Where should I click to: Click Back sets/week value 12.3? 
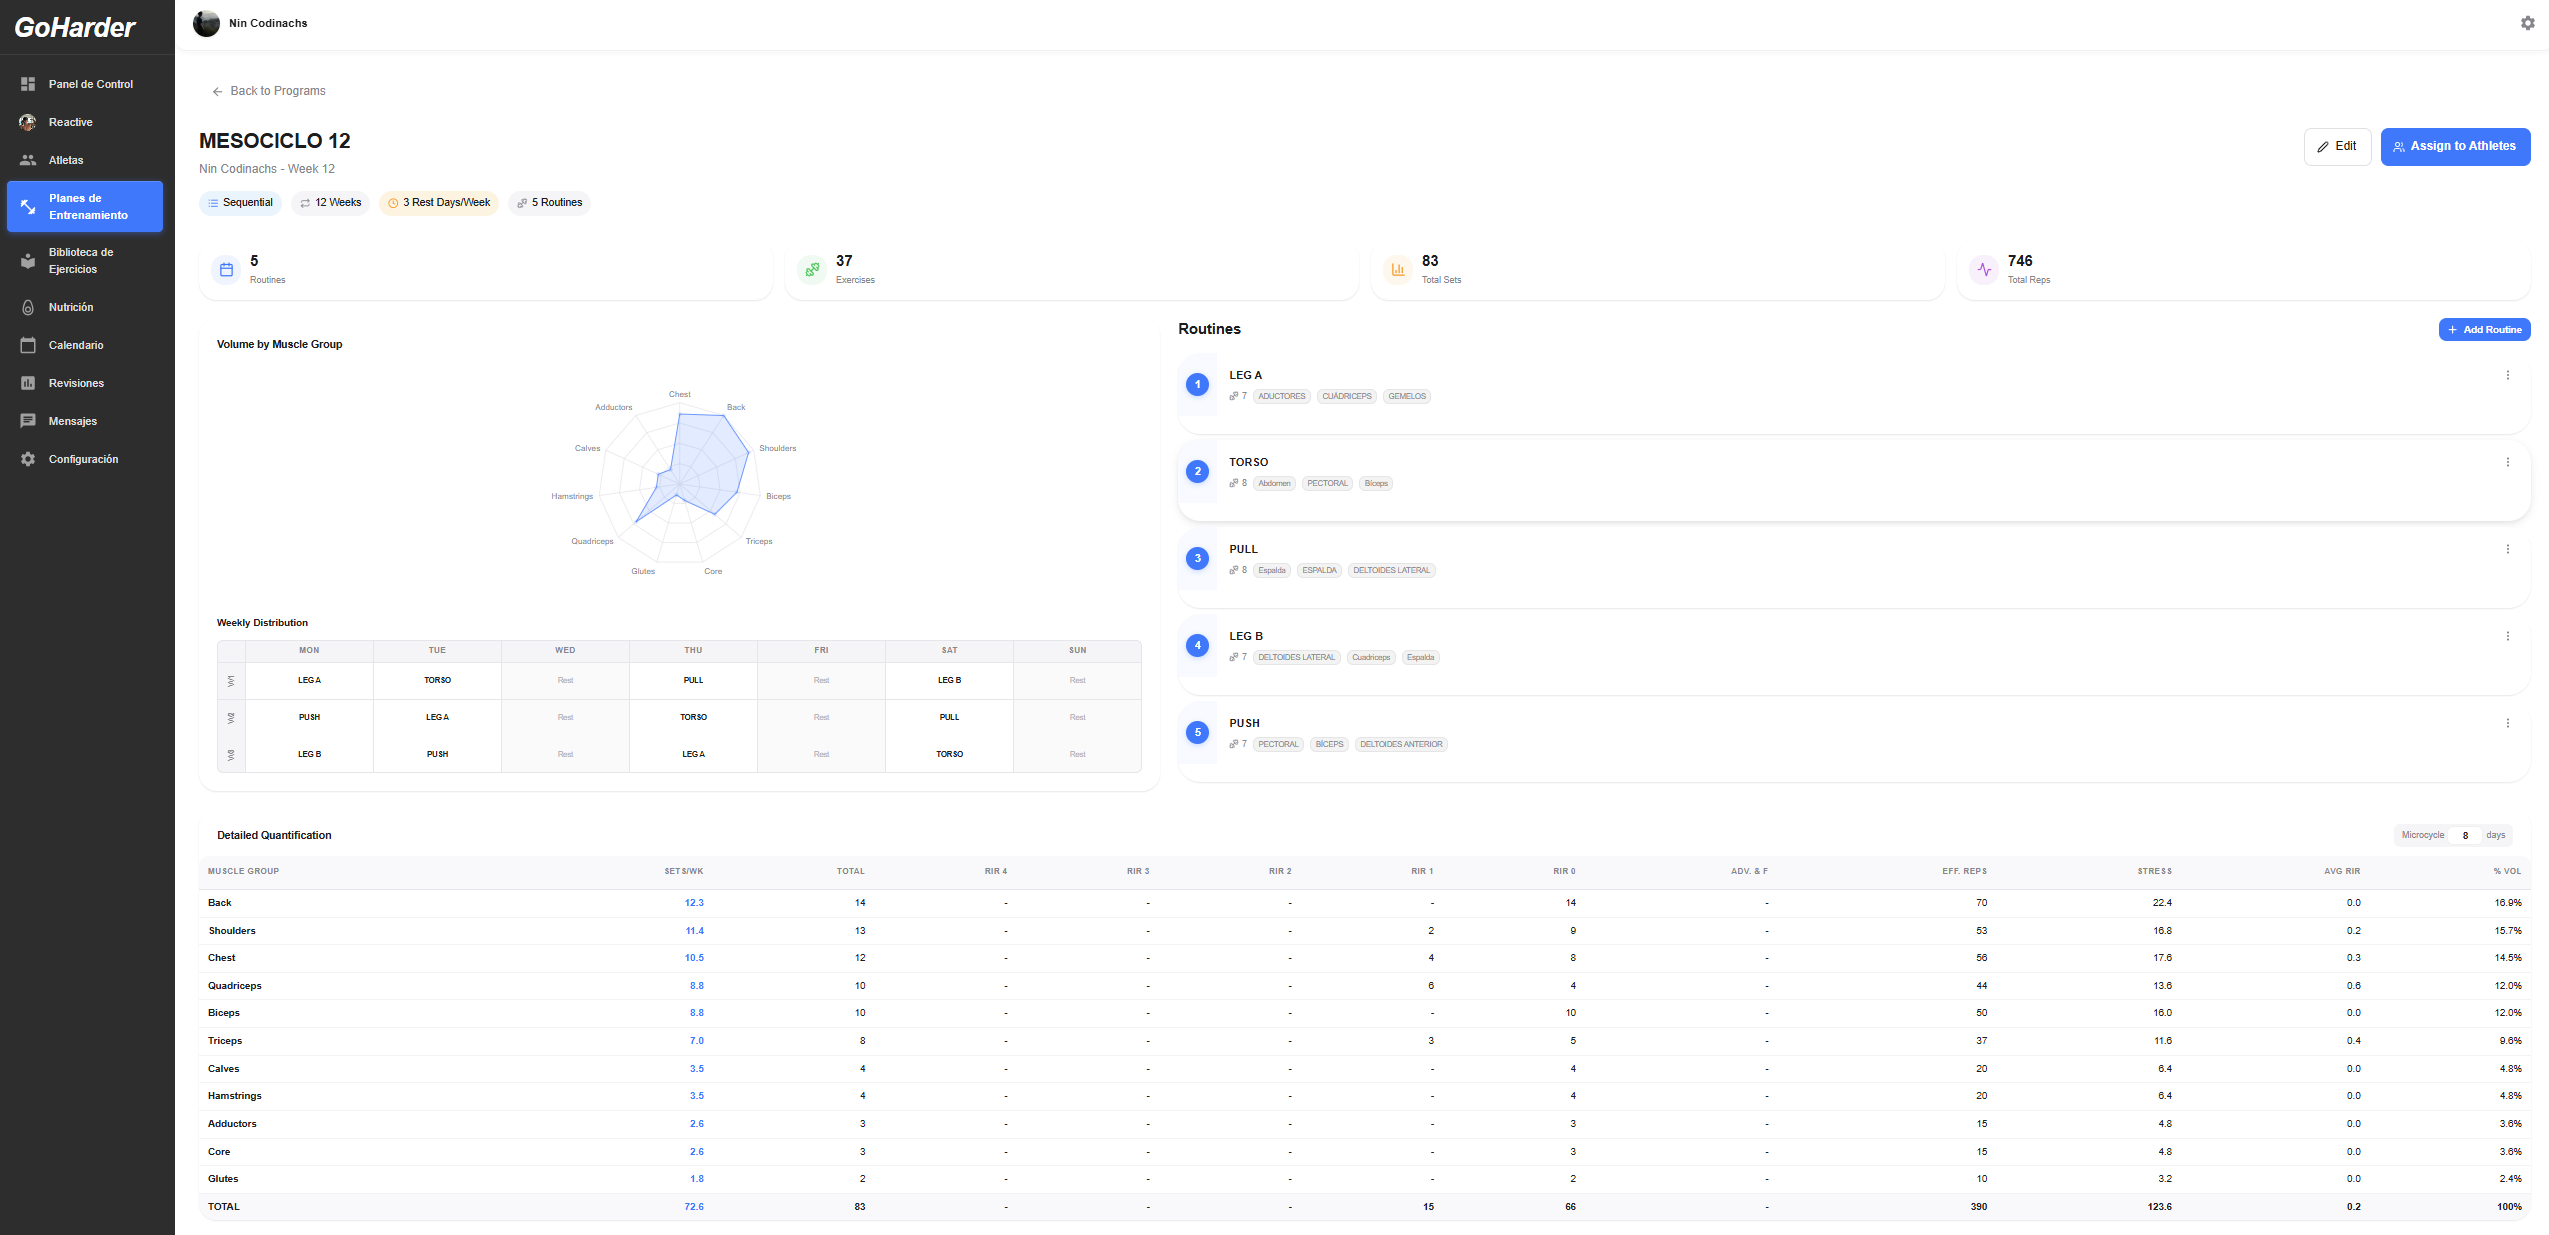[694, 903]
